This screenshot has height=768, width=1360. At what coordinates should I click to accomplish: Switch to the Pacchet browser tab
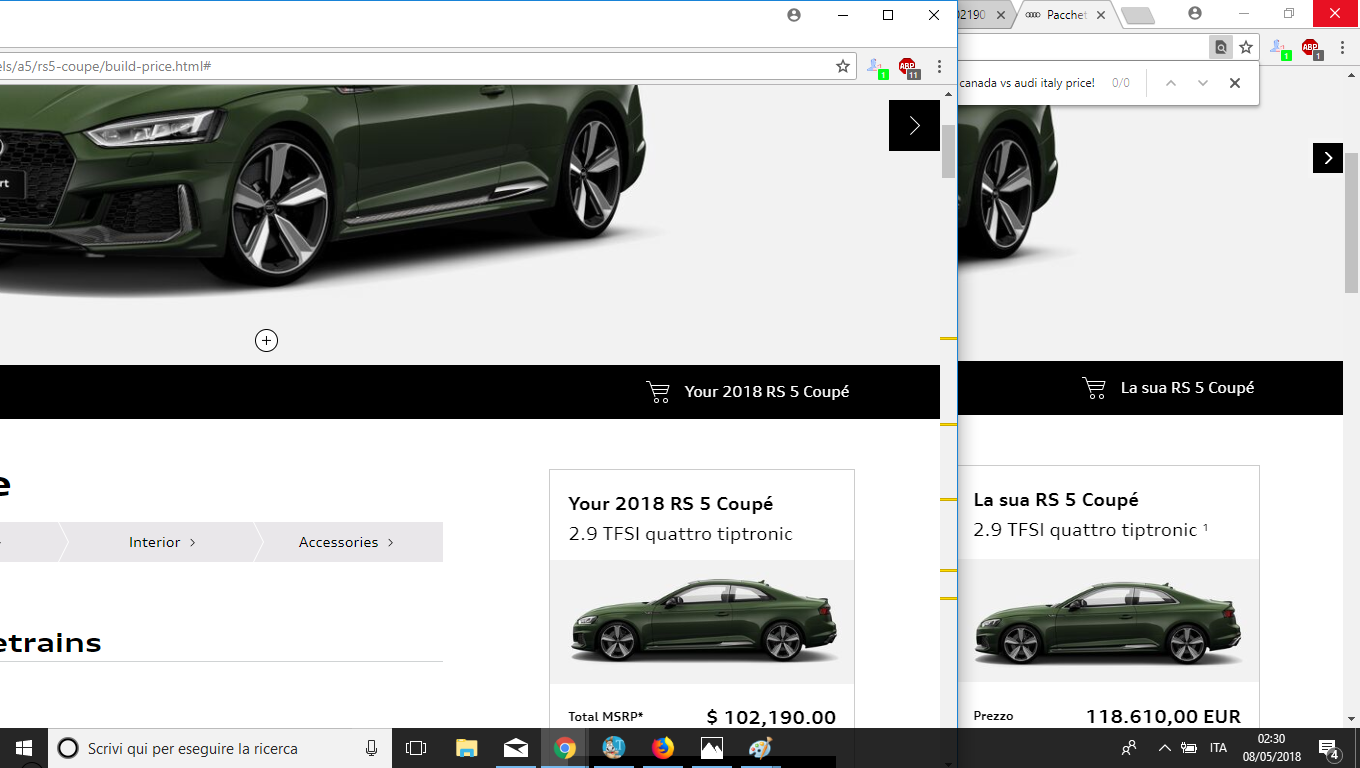click(1064, 15)
